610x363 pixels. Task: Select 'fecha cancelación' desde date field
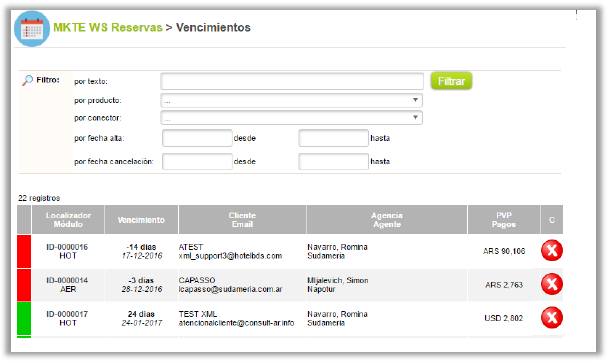(x=197, y=161)
